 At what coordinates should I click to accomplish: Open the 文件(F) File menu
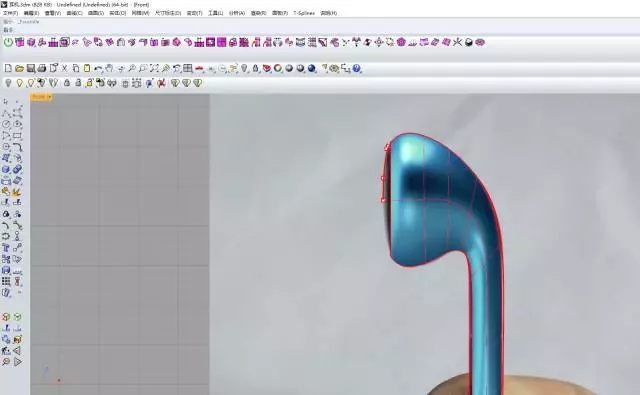(11, 13)
